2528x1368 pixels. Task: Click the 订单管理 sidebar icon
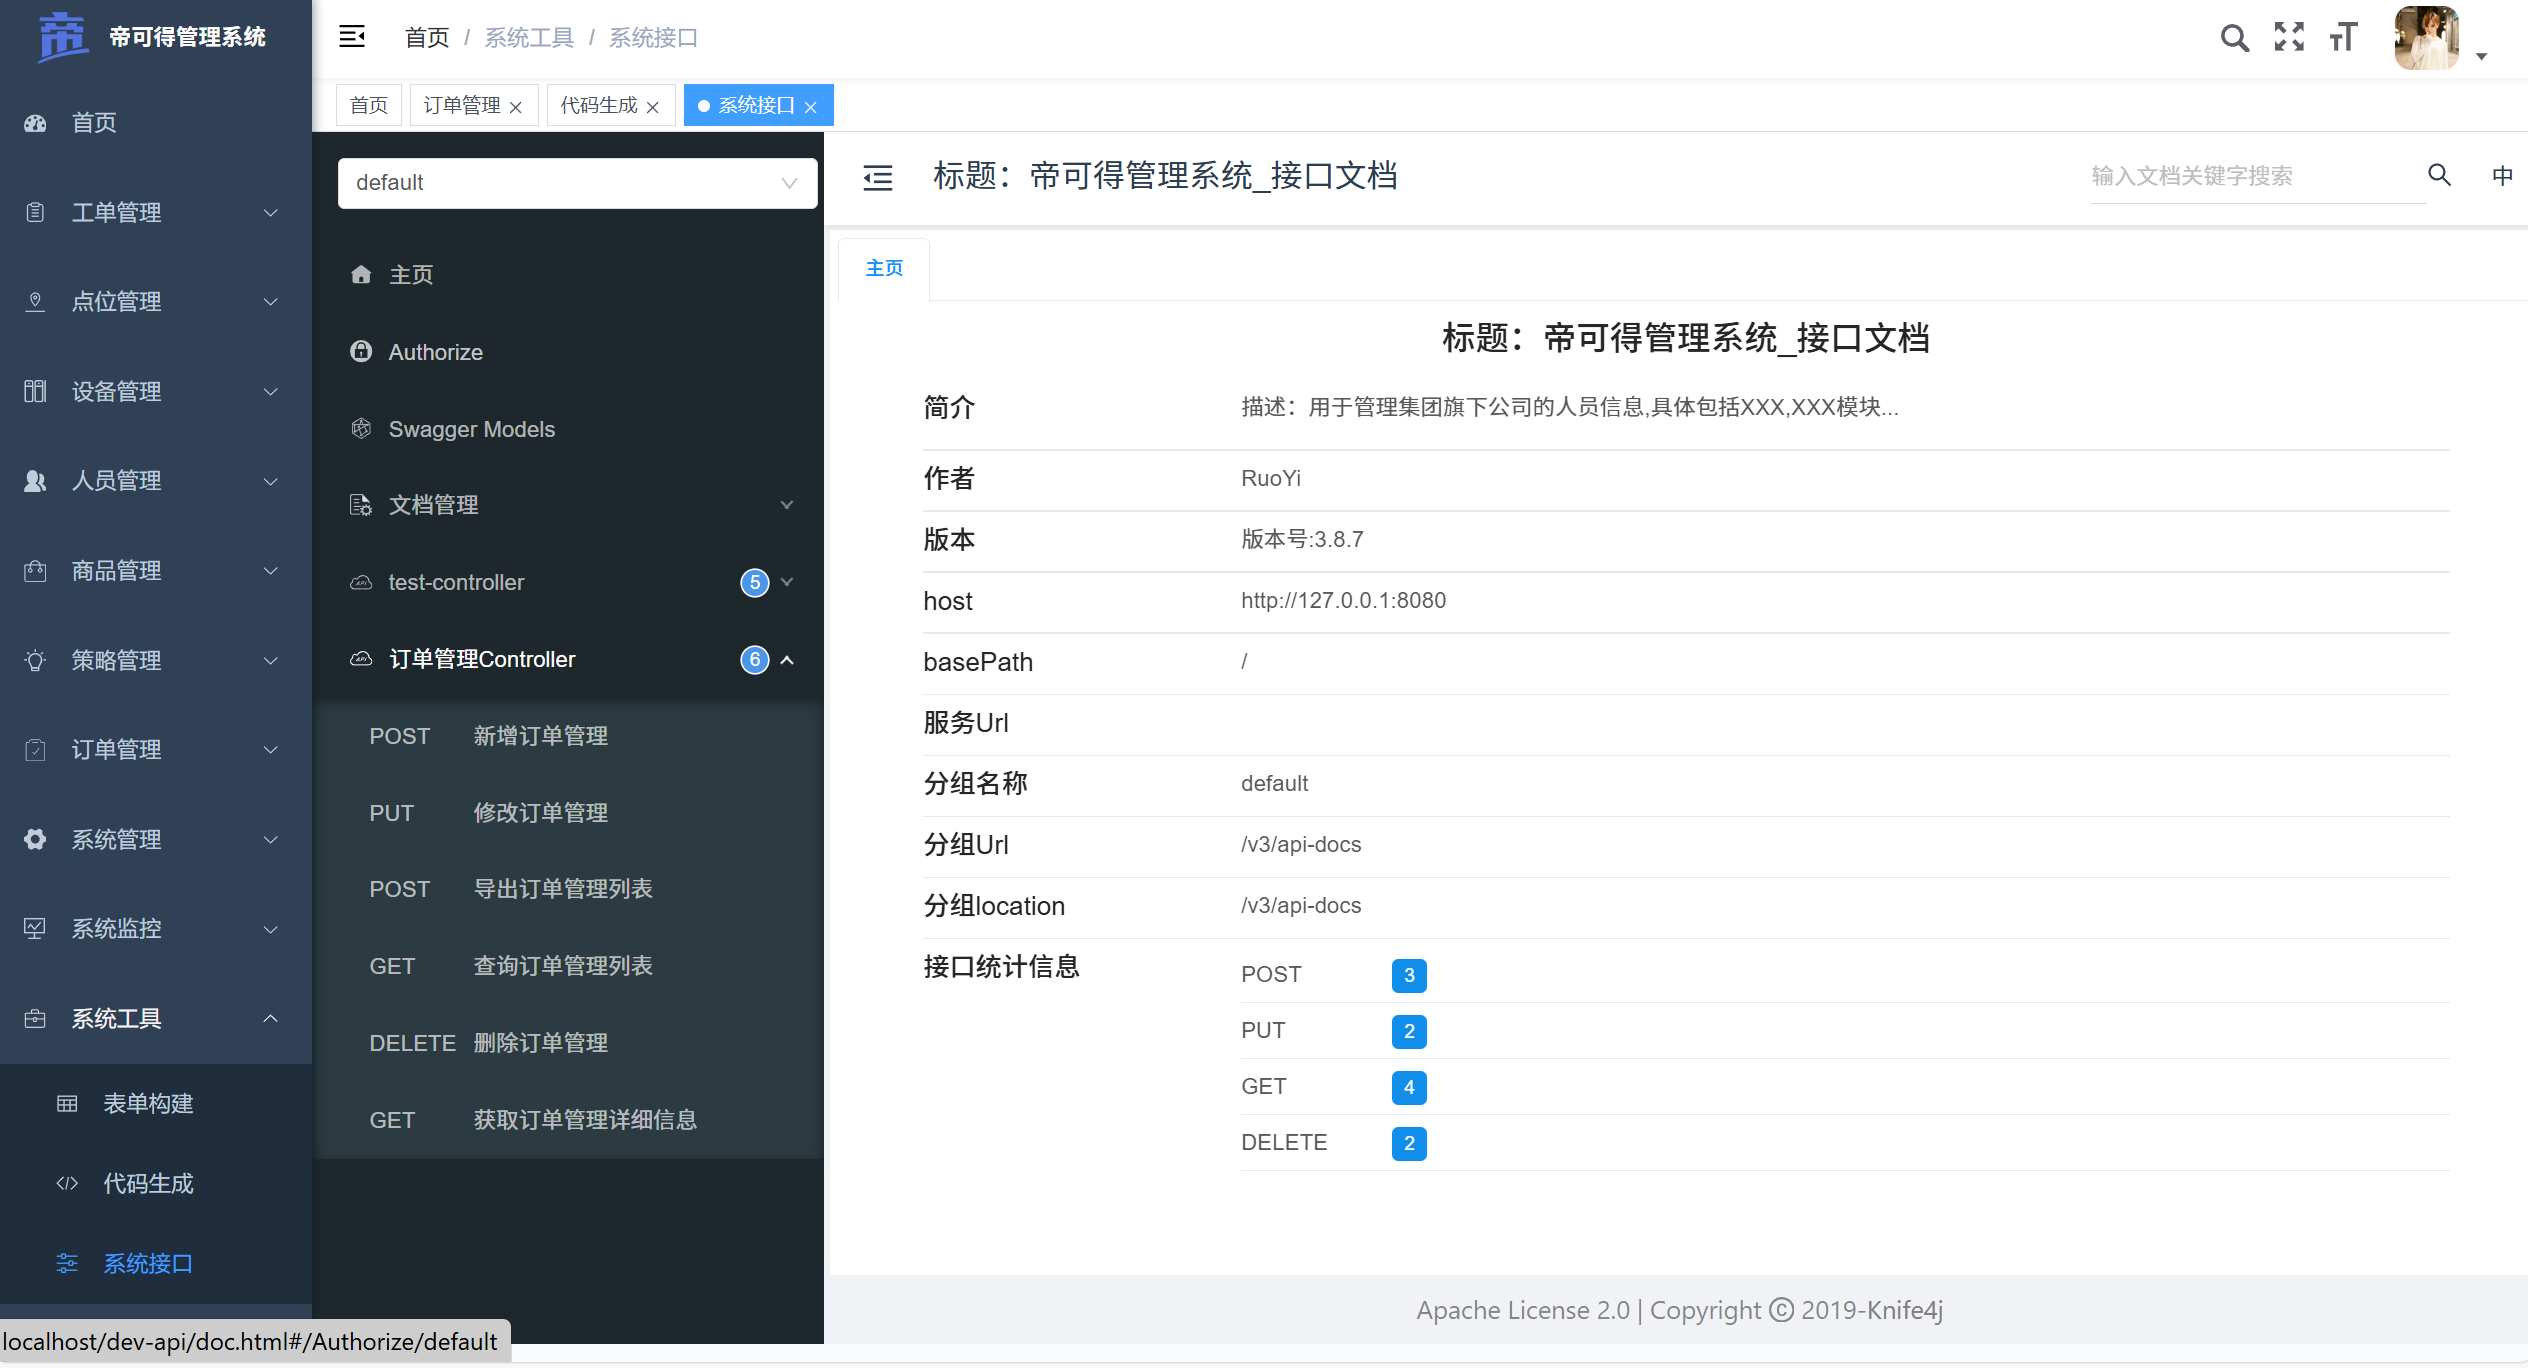point(35,750)
